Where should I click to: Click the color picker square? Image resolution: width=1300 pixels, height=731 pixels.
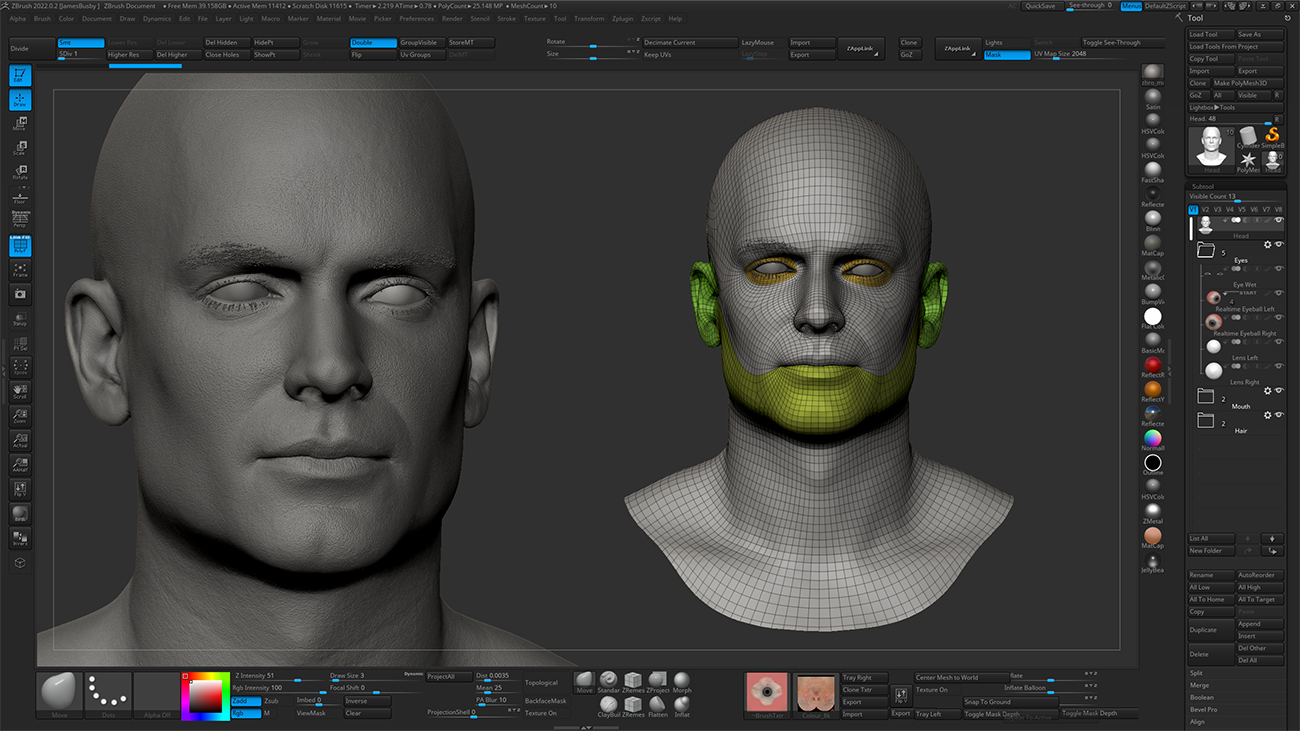pyautogui.click(x=206, y=695)
